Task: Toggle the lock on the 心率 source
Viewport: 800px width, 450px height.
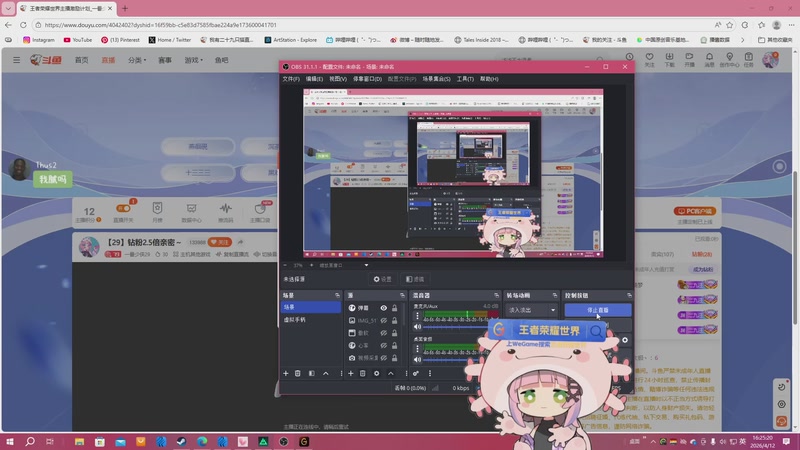Action: click(394, 345)
